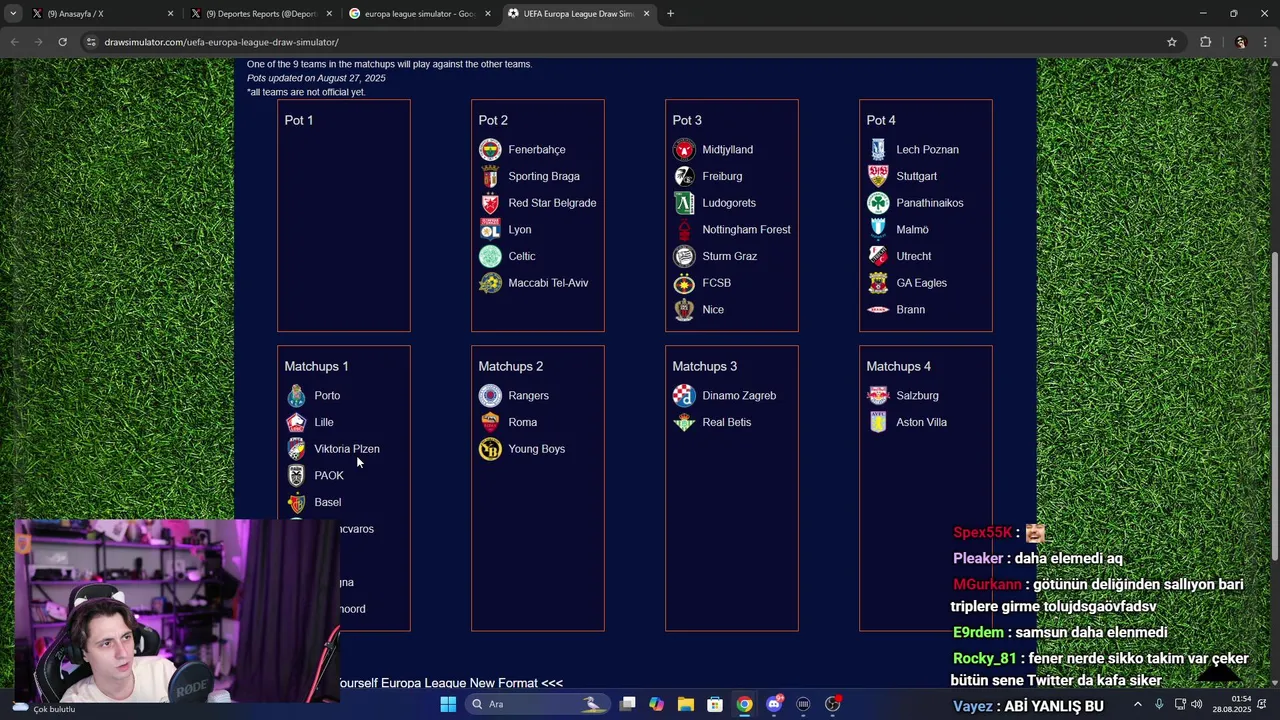1280x720 pixels.
Task: Click the Lille crest icon
Action: (x=296, y=423)
